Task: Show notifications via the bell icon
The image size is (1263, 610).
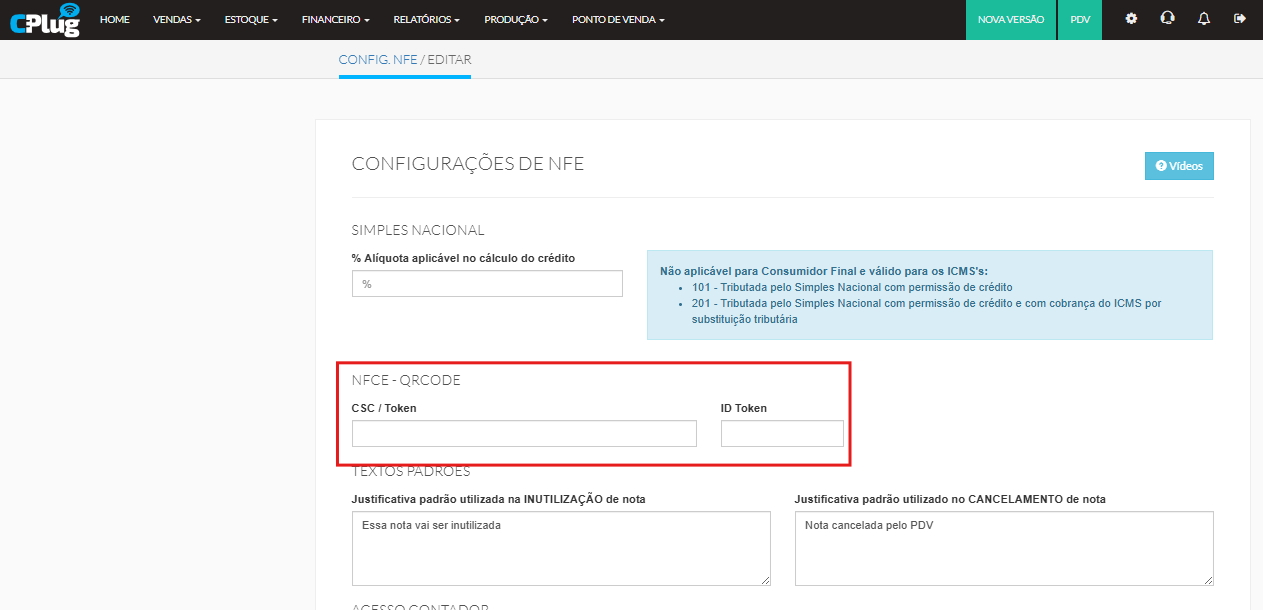Action: point(1204,19)
